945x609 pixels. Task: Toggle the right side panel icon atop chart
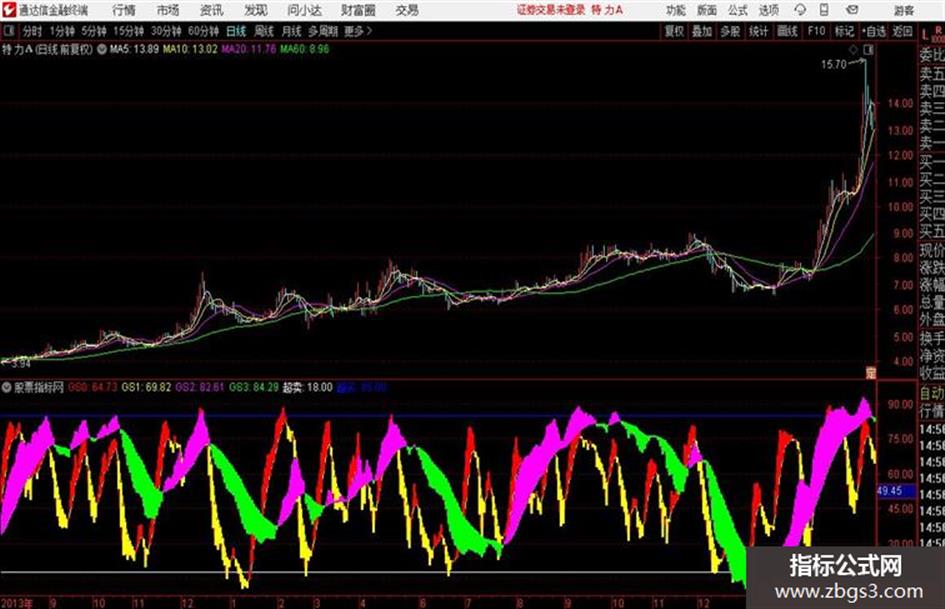tap(868, 50)
